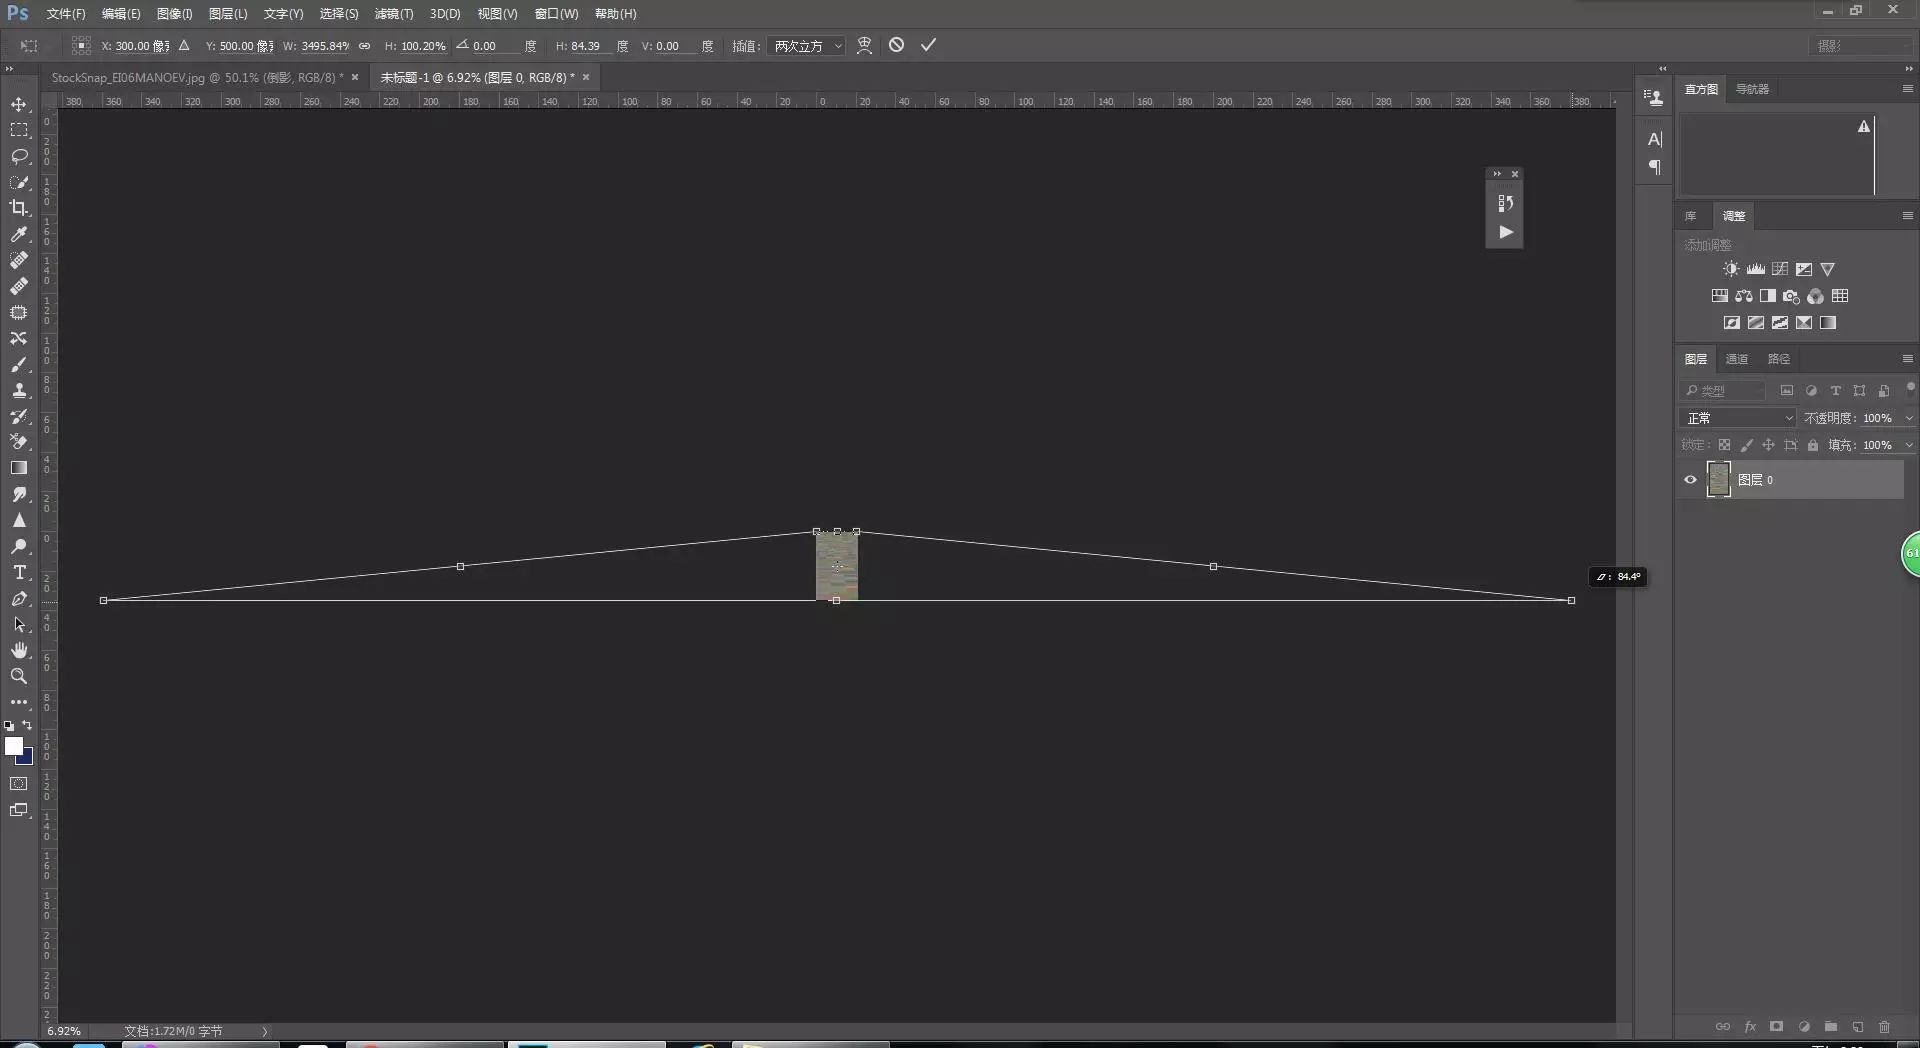This screenshot has width=1920, height=1048.
Task: Toggle pixel layer filter
Action: click(1786, 391)
